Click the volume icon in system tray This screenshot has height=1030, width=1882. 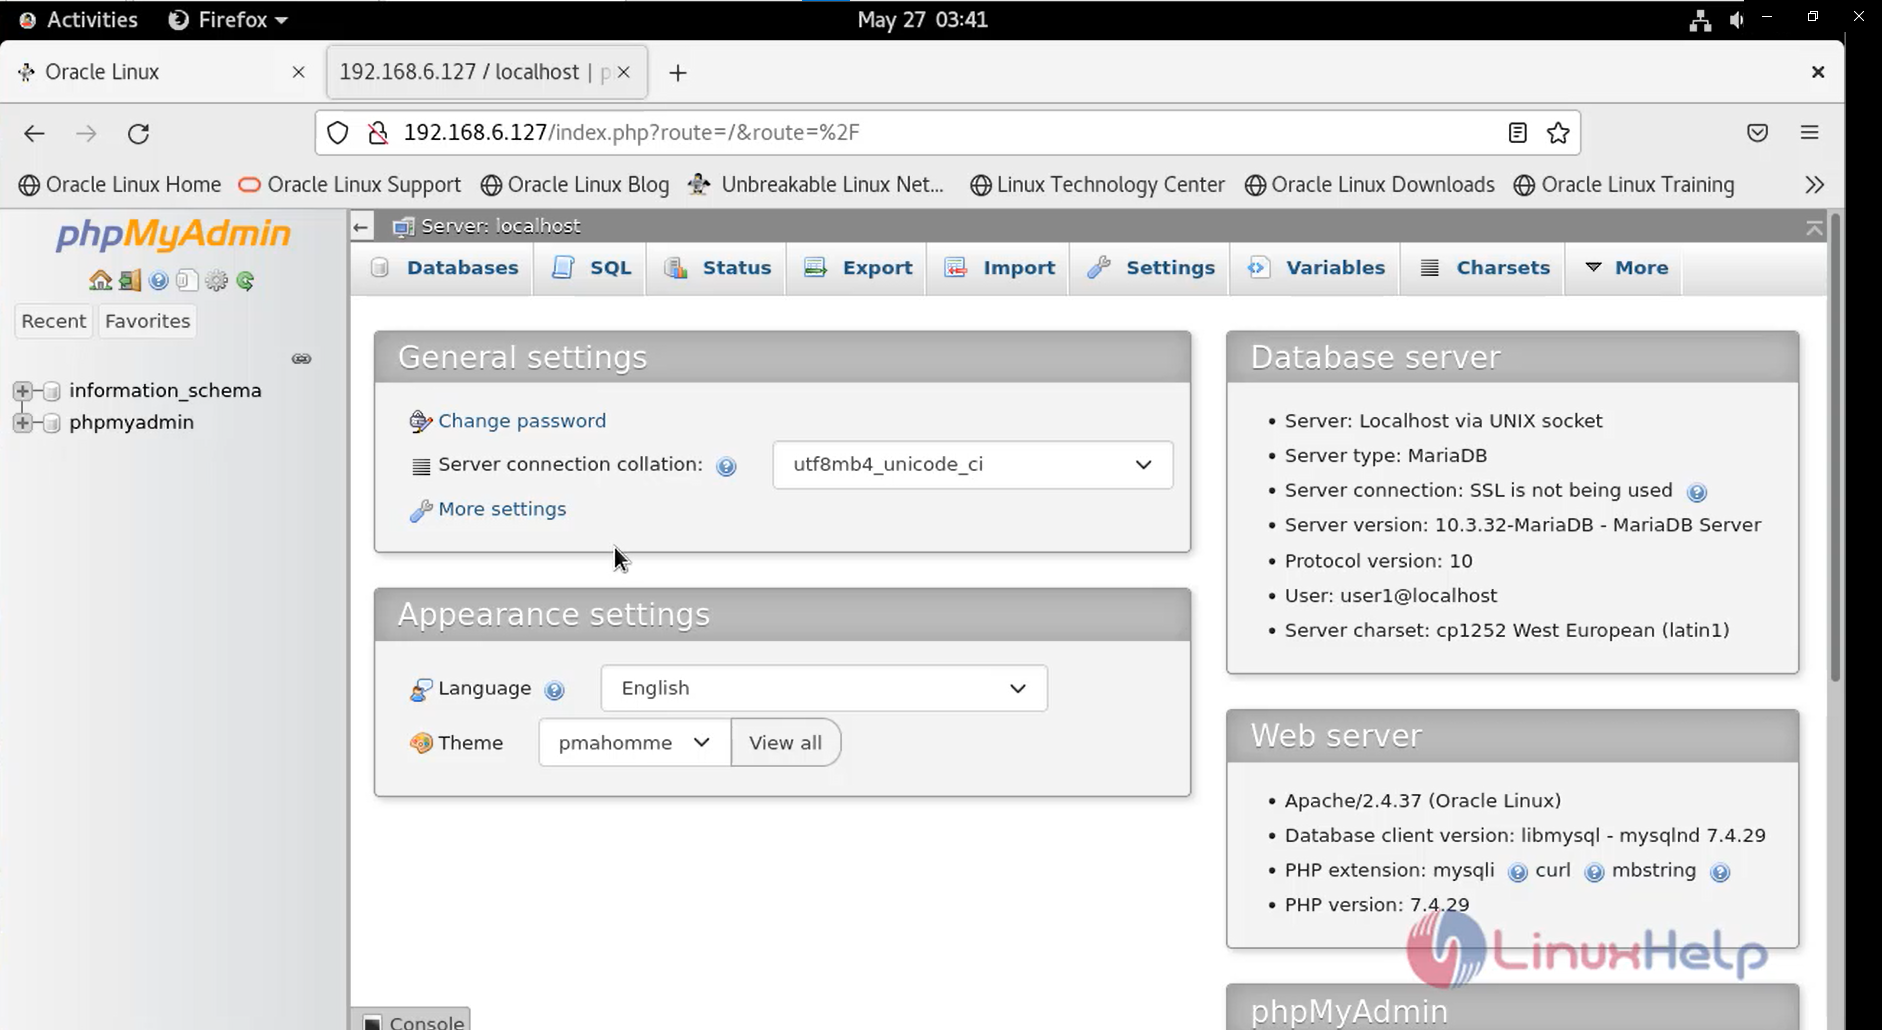pos(1737,20)
